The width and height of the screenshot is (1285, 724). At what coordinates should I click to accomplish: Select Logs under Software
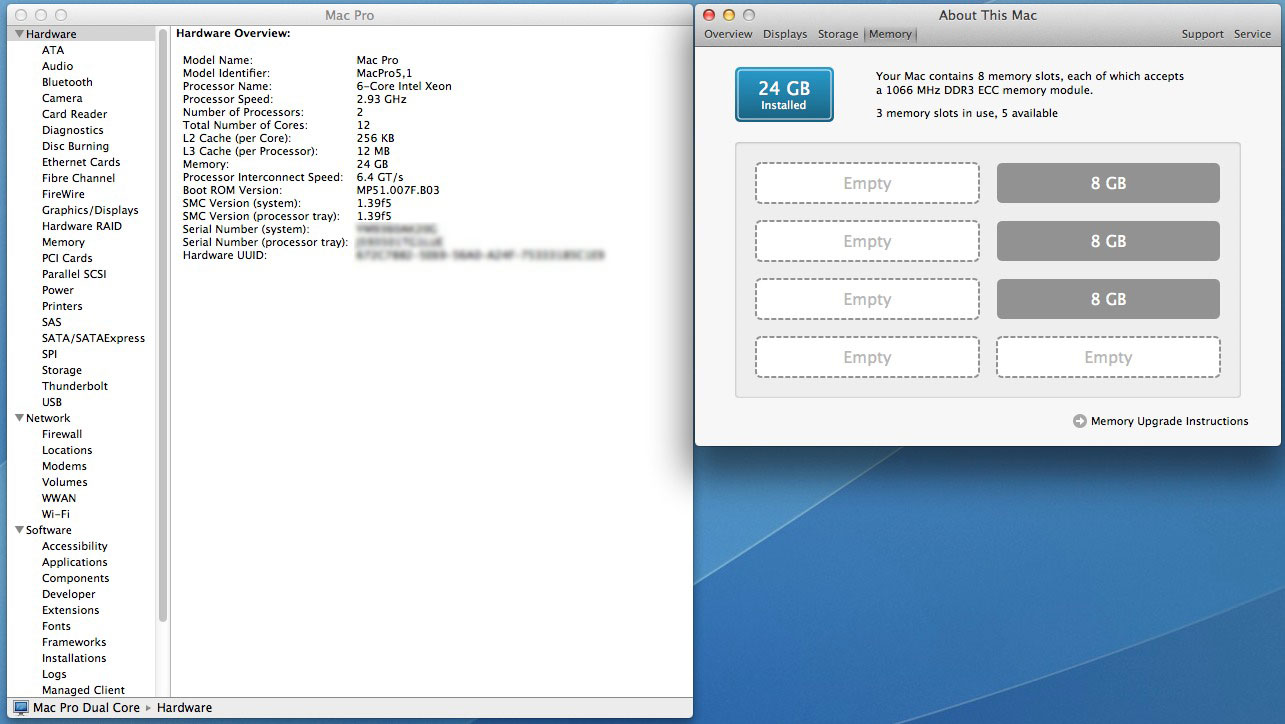click(54, 674)
